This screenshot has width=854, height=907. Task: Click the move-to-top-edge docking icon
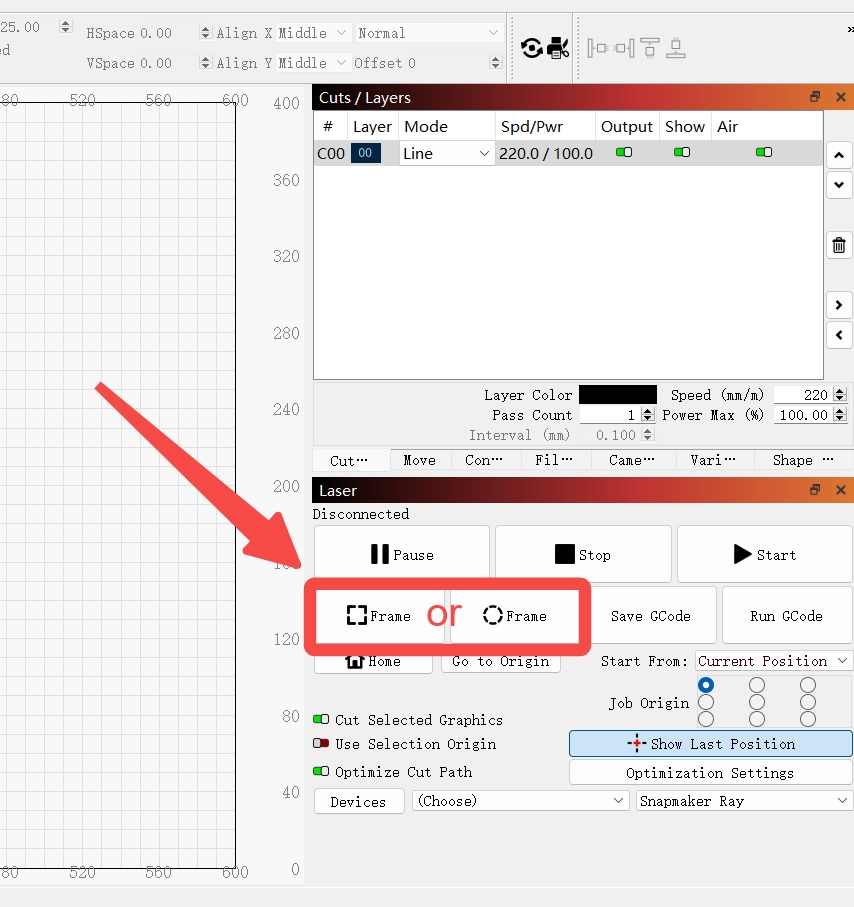point(650,48)
